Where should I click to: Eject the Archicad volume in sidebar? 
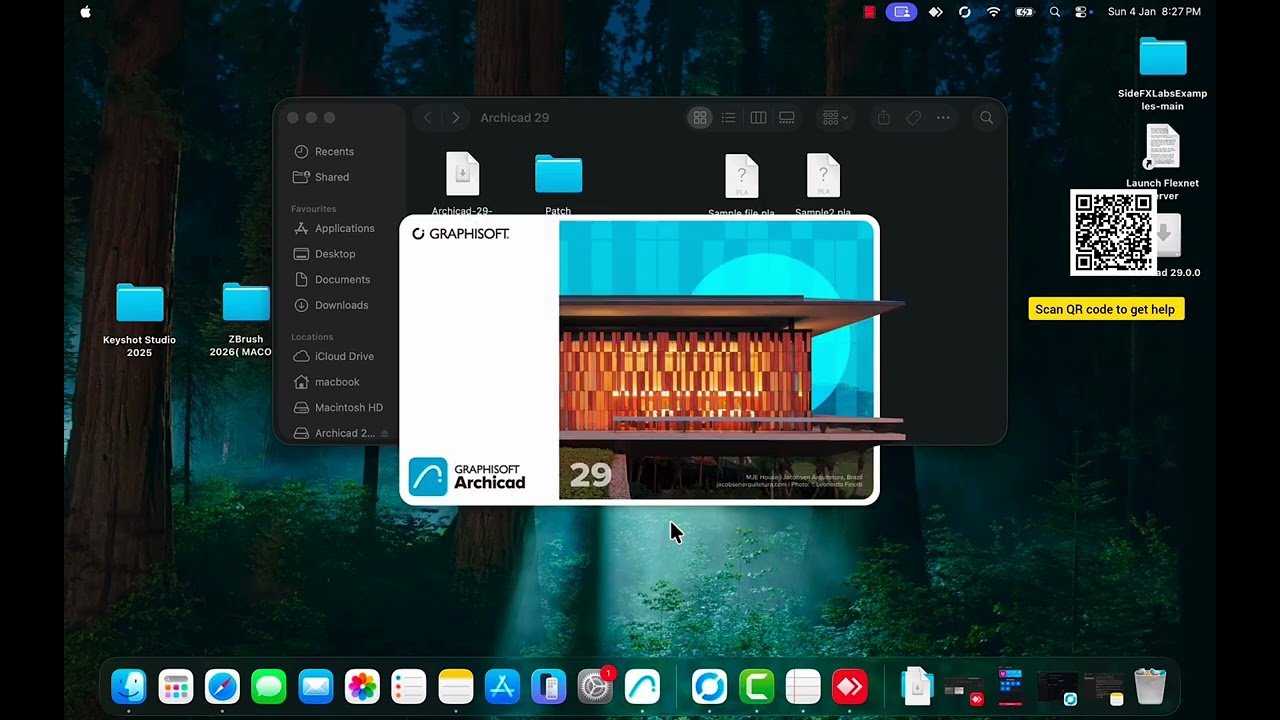(385, 434)
